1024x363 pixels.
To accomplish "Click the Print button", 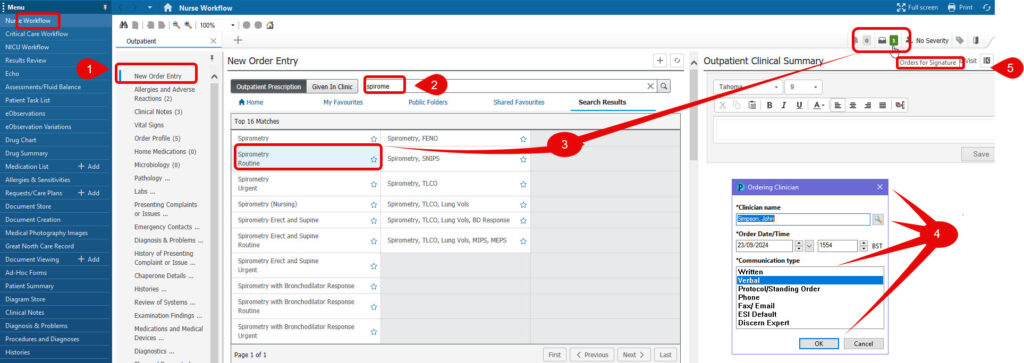I will (x=960, y=7).
